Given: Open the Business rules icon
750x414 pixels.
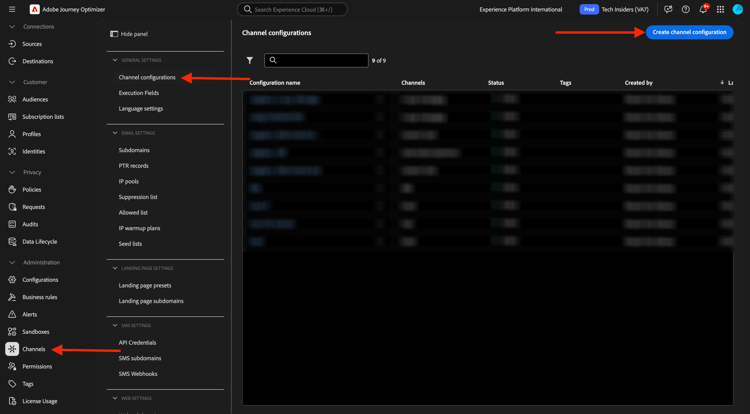Looking at the screenshot, I should pos(12,297).
